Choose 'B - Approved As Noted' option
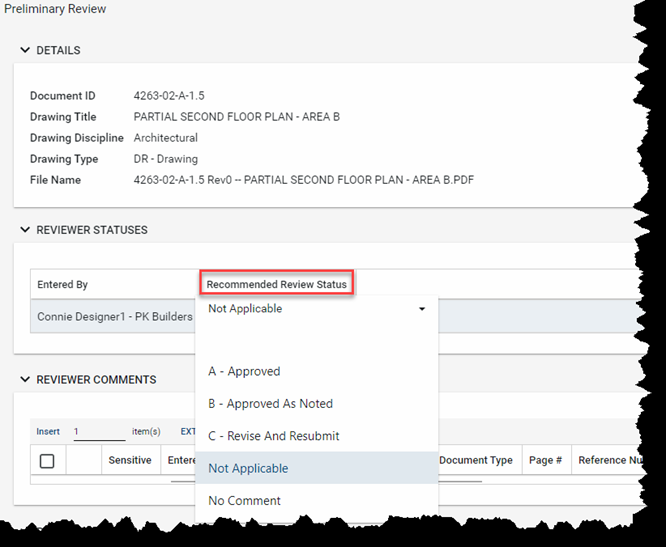Image resolution: width=666 pixels, height=547 pixels. click(270, 404)
